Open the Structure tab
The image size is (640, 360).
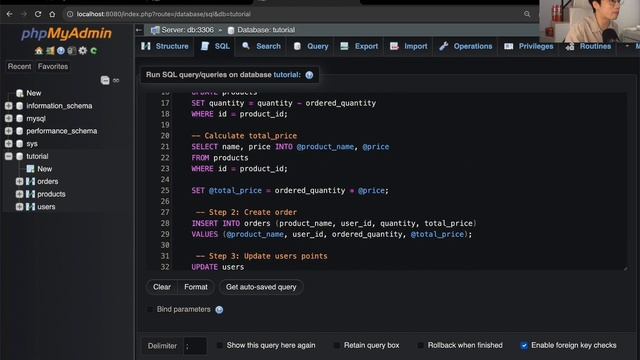(165, 46)
